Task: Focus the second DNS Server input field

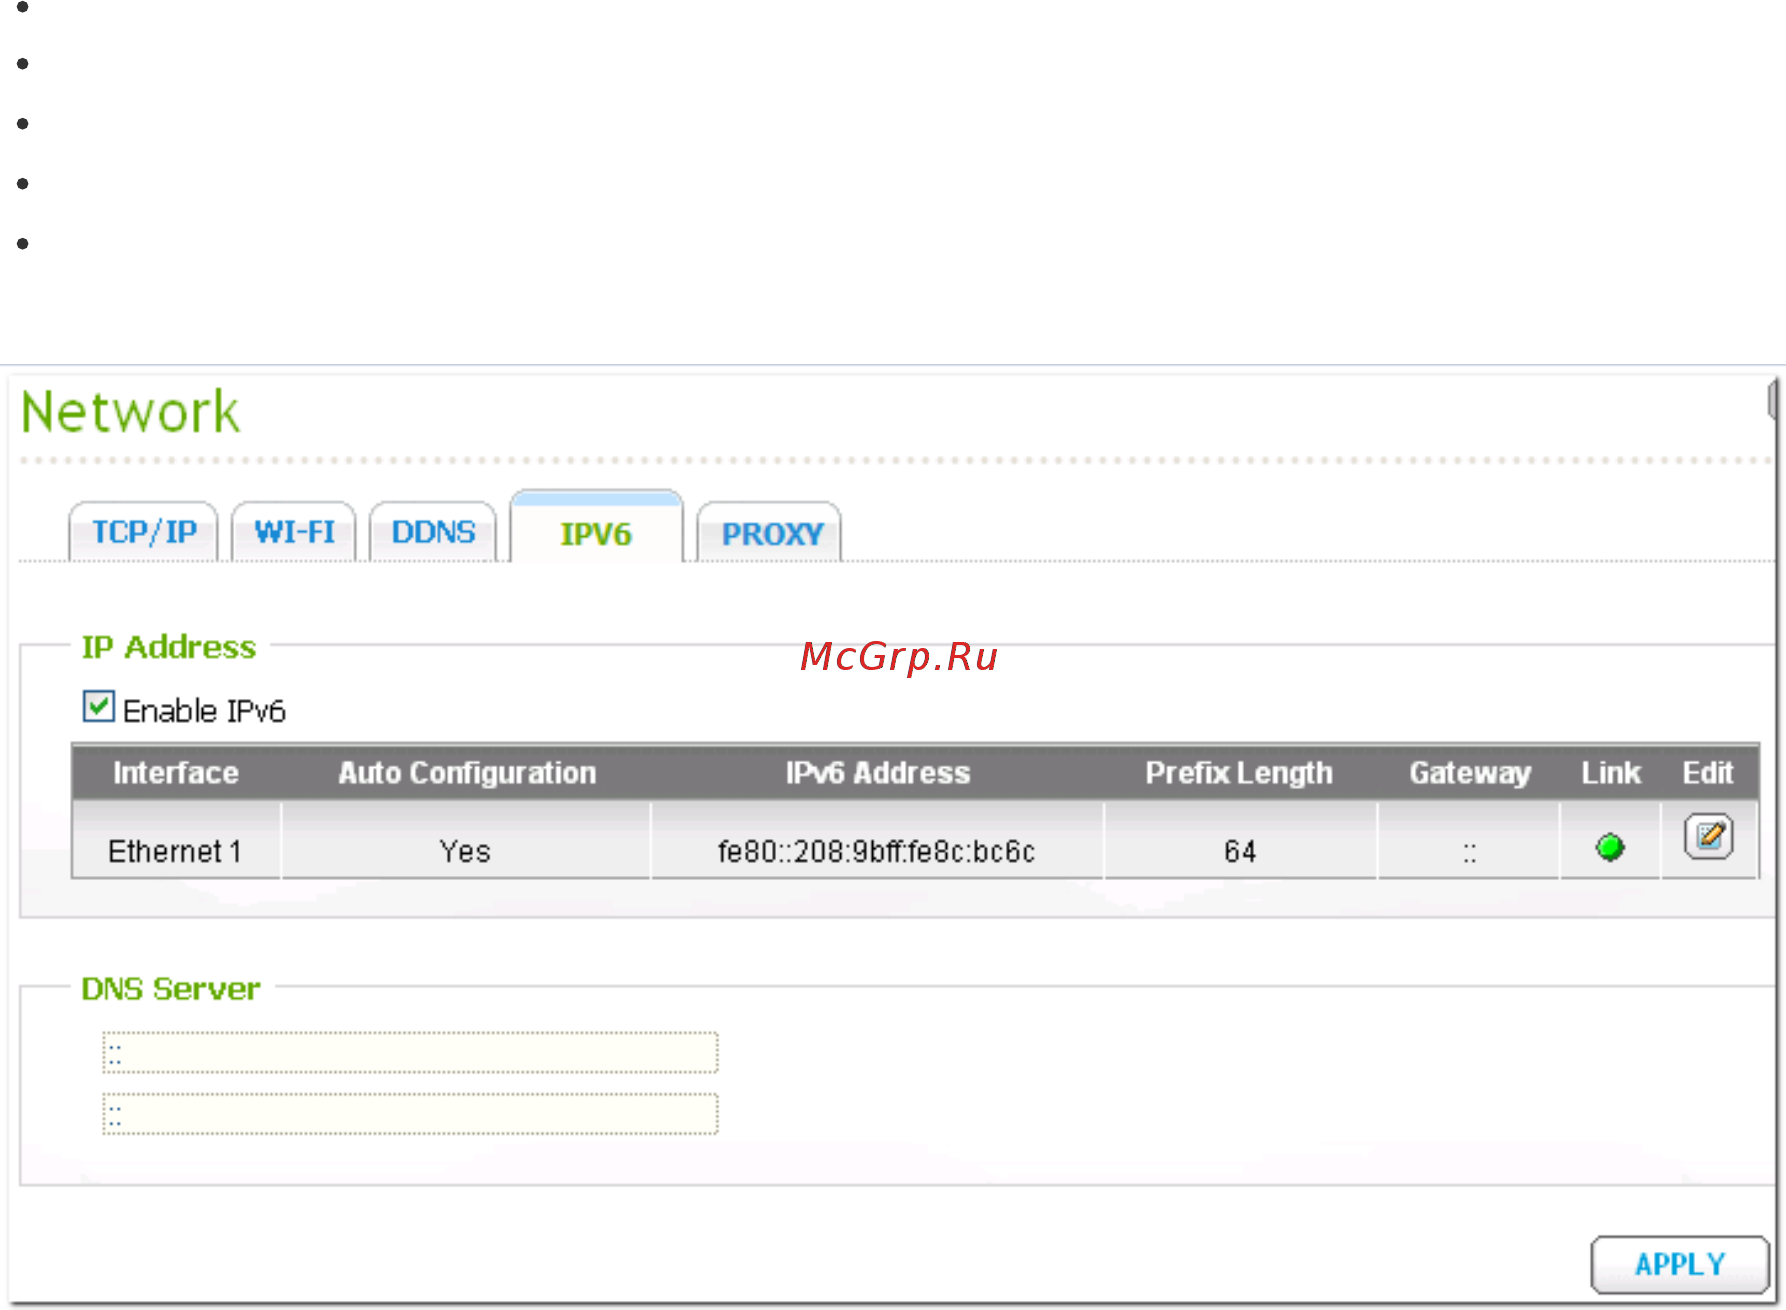Action: (x=410, y=1113)
